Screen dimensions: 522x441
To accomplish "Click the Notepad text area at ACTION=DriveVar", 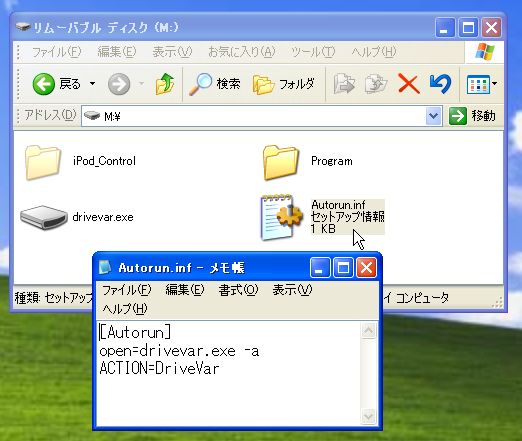I will 159,369.
